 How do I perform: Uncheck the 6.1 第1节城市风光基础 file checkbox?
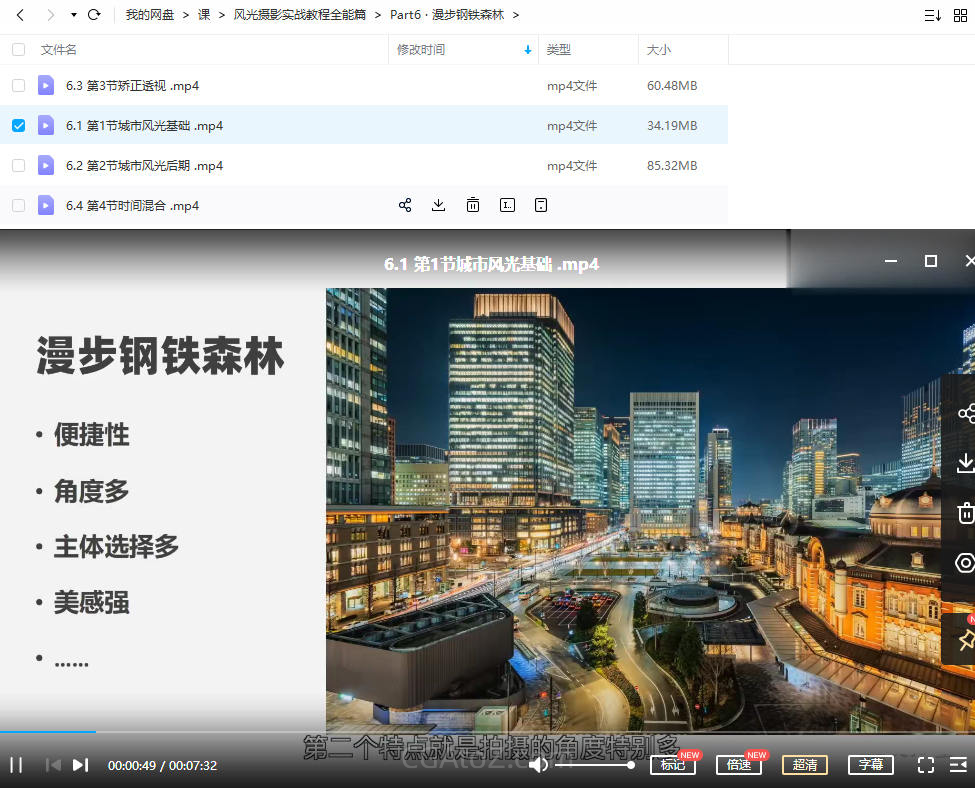18,126
